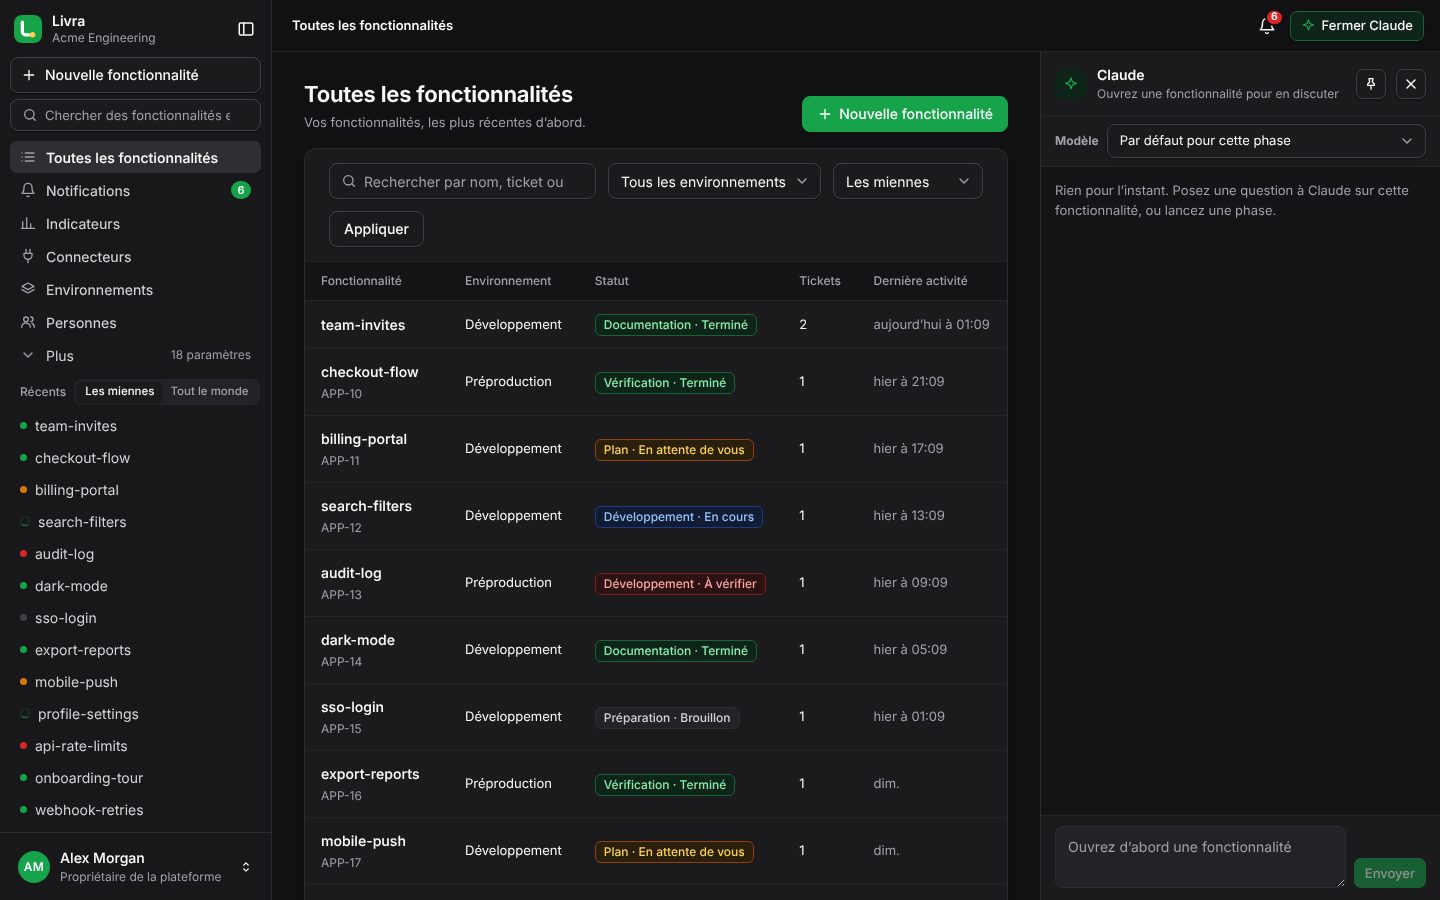Open Notifications in the sidebar
The width and height of the screenshot is (1440, 900).
tap(135, 191)
